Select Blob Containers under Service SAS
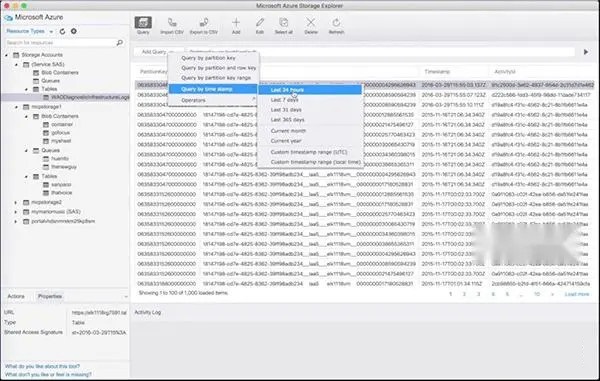 click(x=60, y=73)
